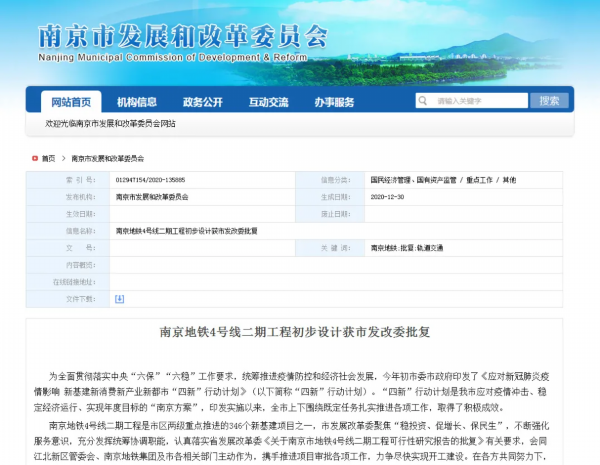Viewport: 600px width, 465px height.
Task: Select keywords 南京地铁;批复;轨道交通
Action: point(407,248)
